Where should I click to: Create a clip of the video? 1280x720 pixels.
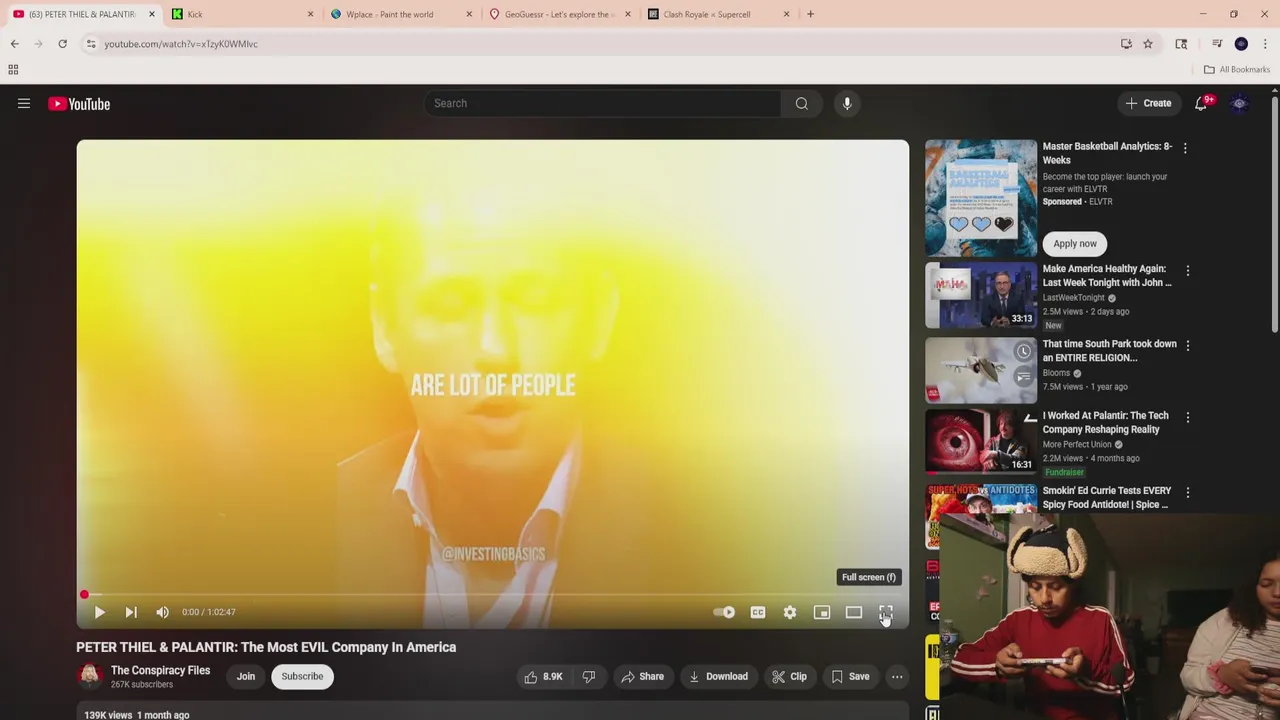(789, 677)
